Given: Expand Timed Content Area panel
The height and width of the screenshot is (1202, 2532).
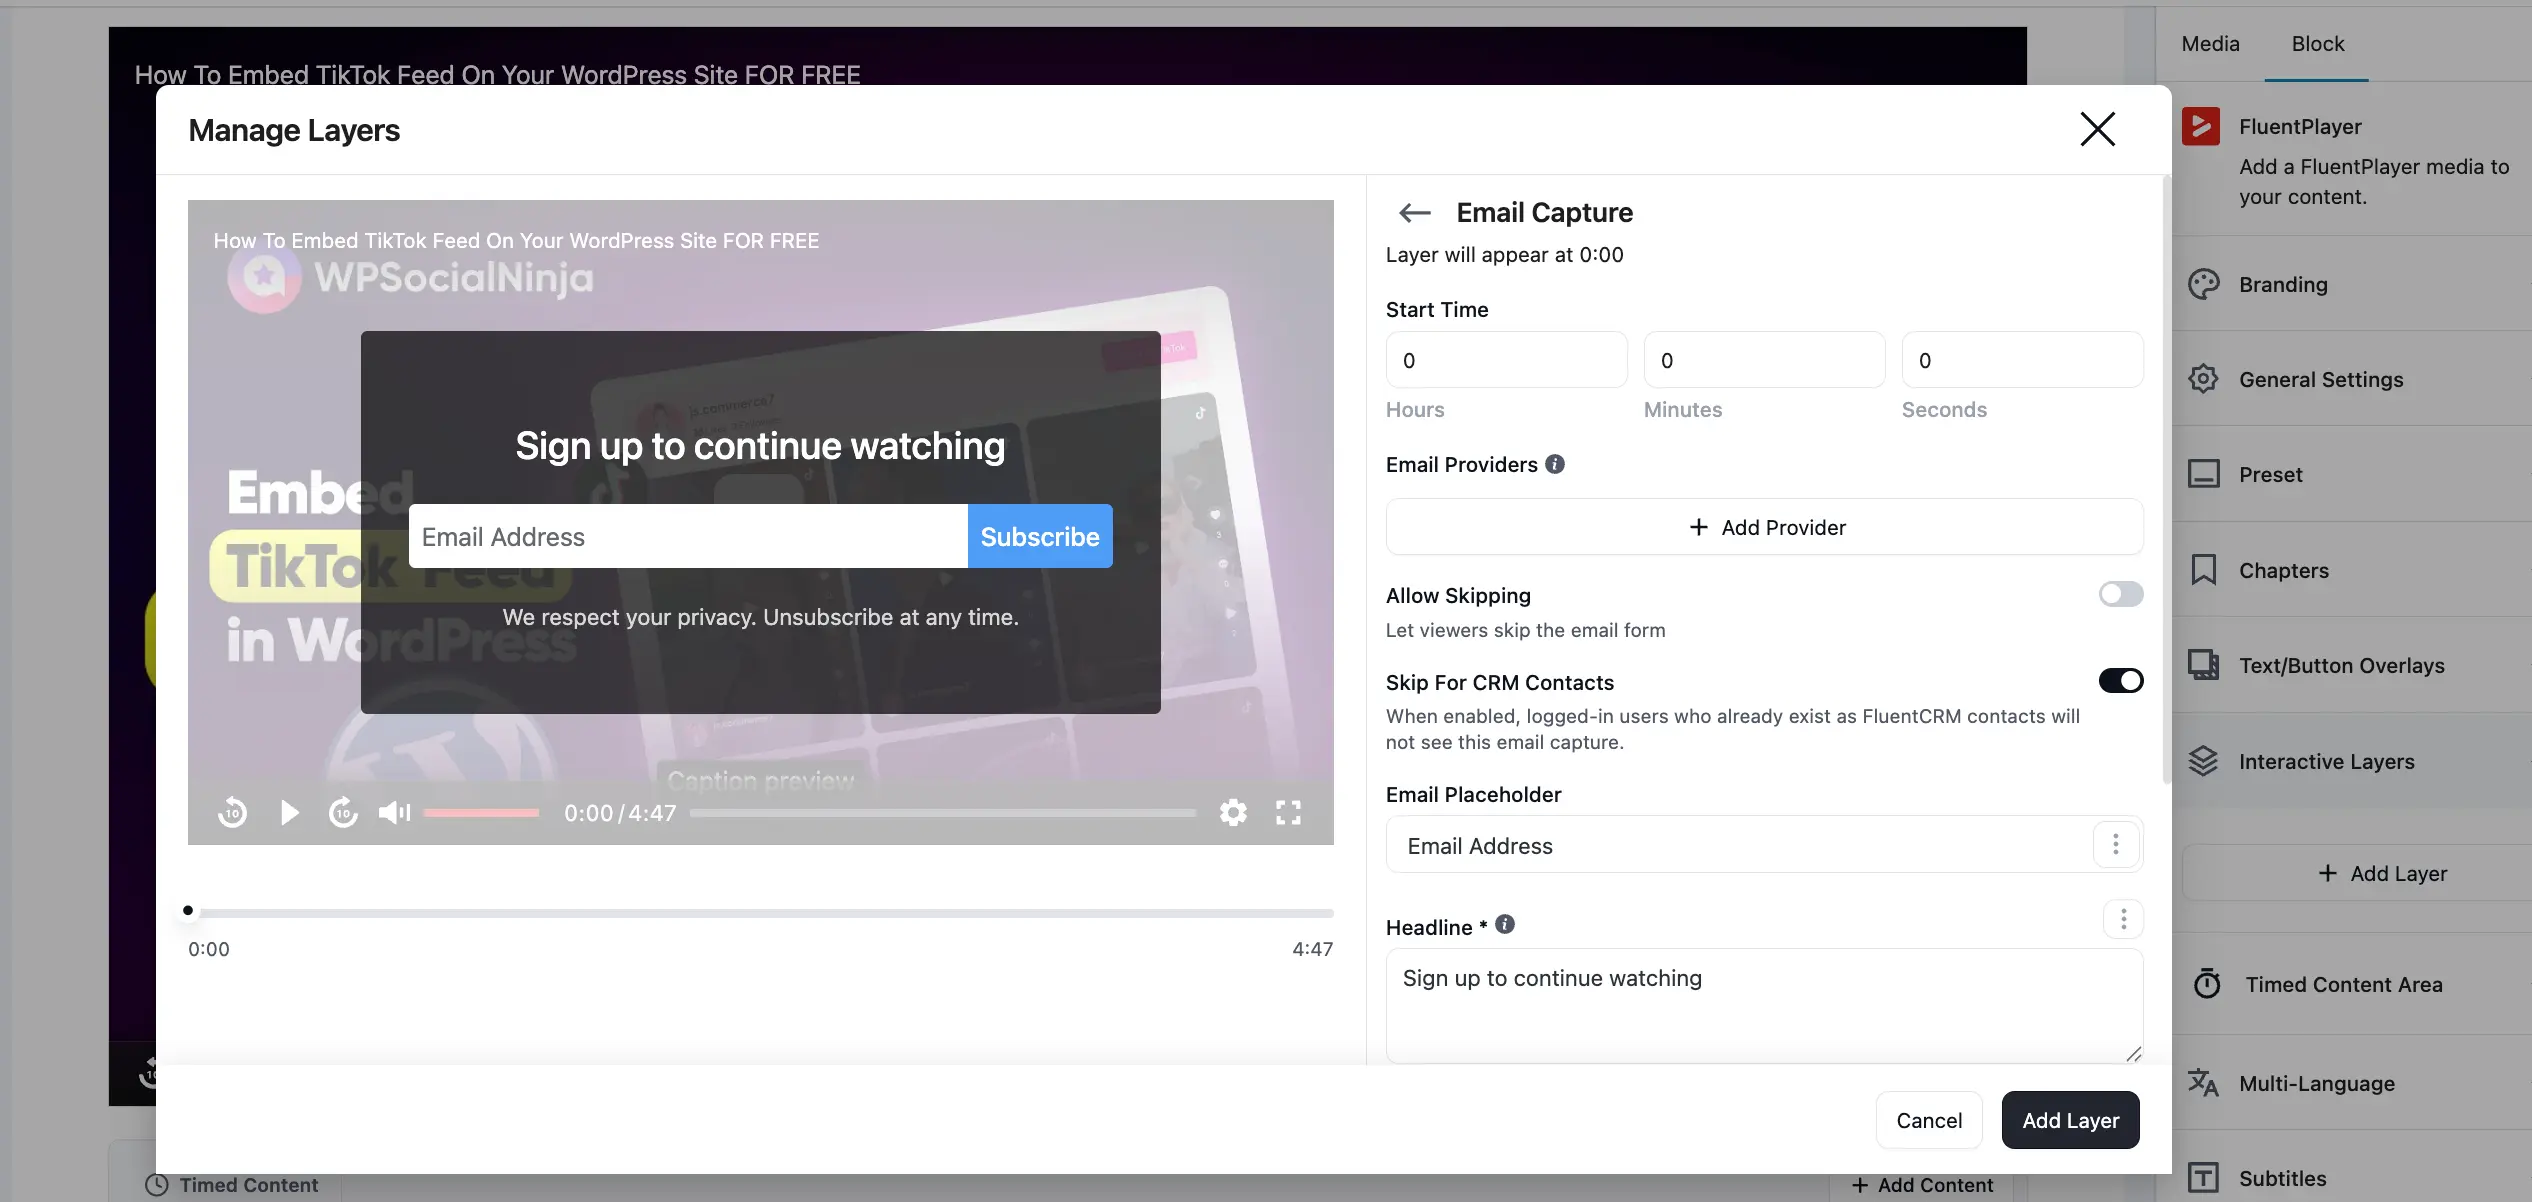Looking at the screenshot, I should tap(2352, 984).
